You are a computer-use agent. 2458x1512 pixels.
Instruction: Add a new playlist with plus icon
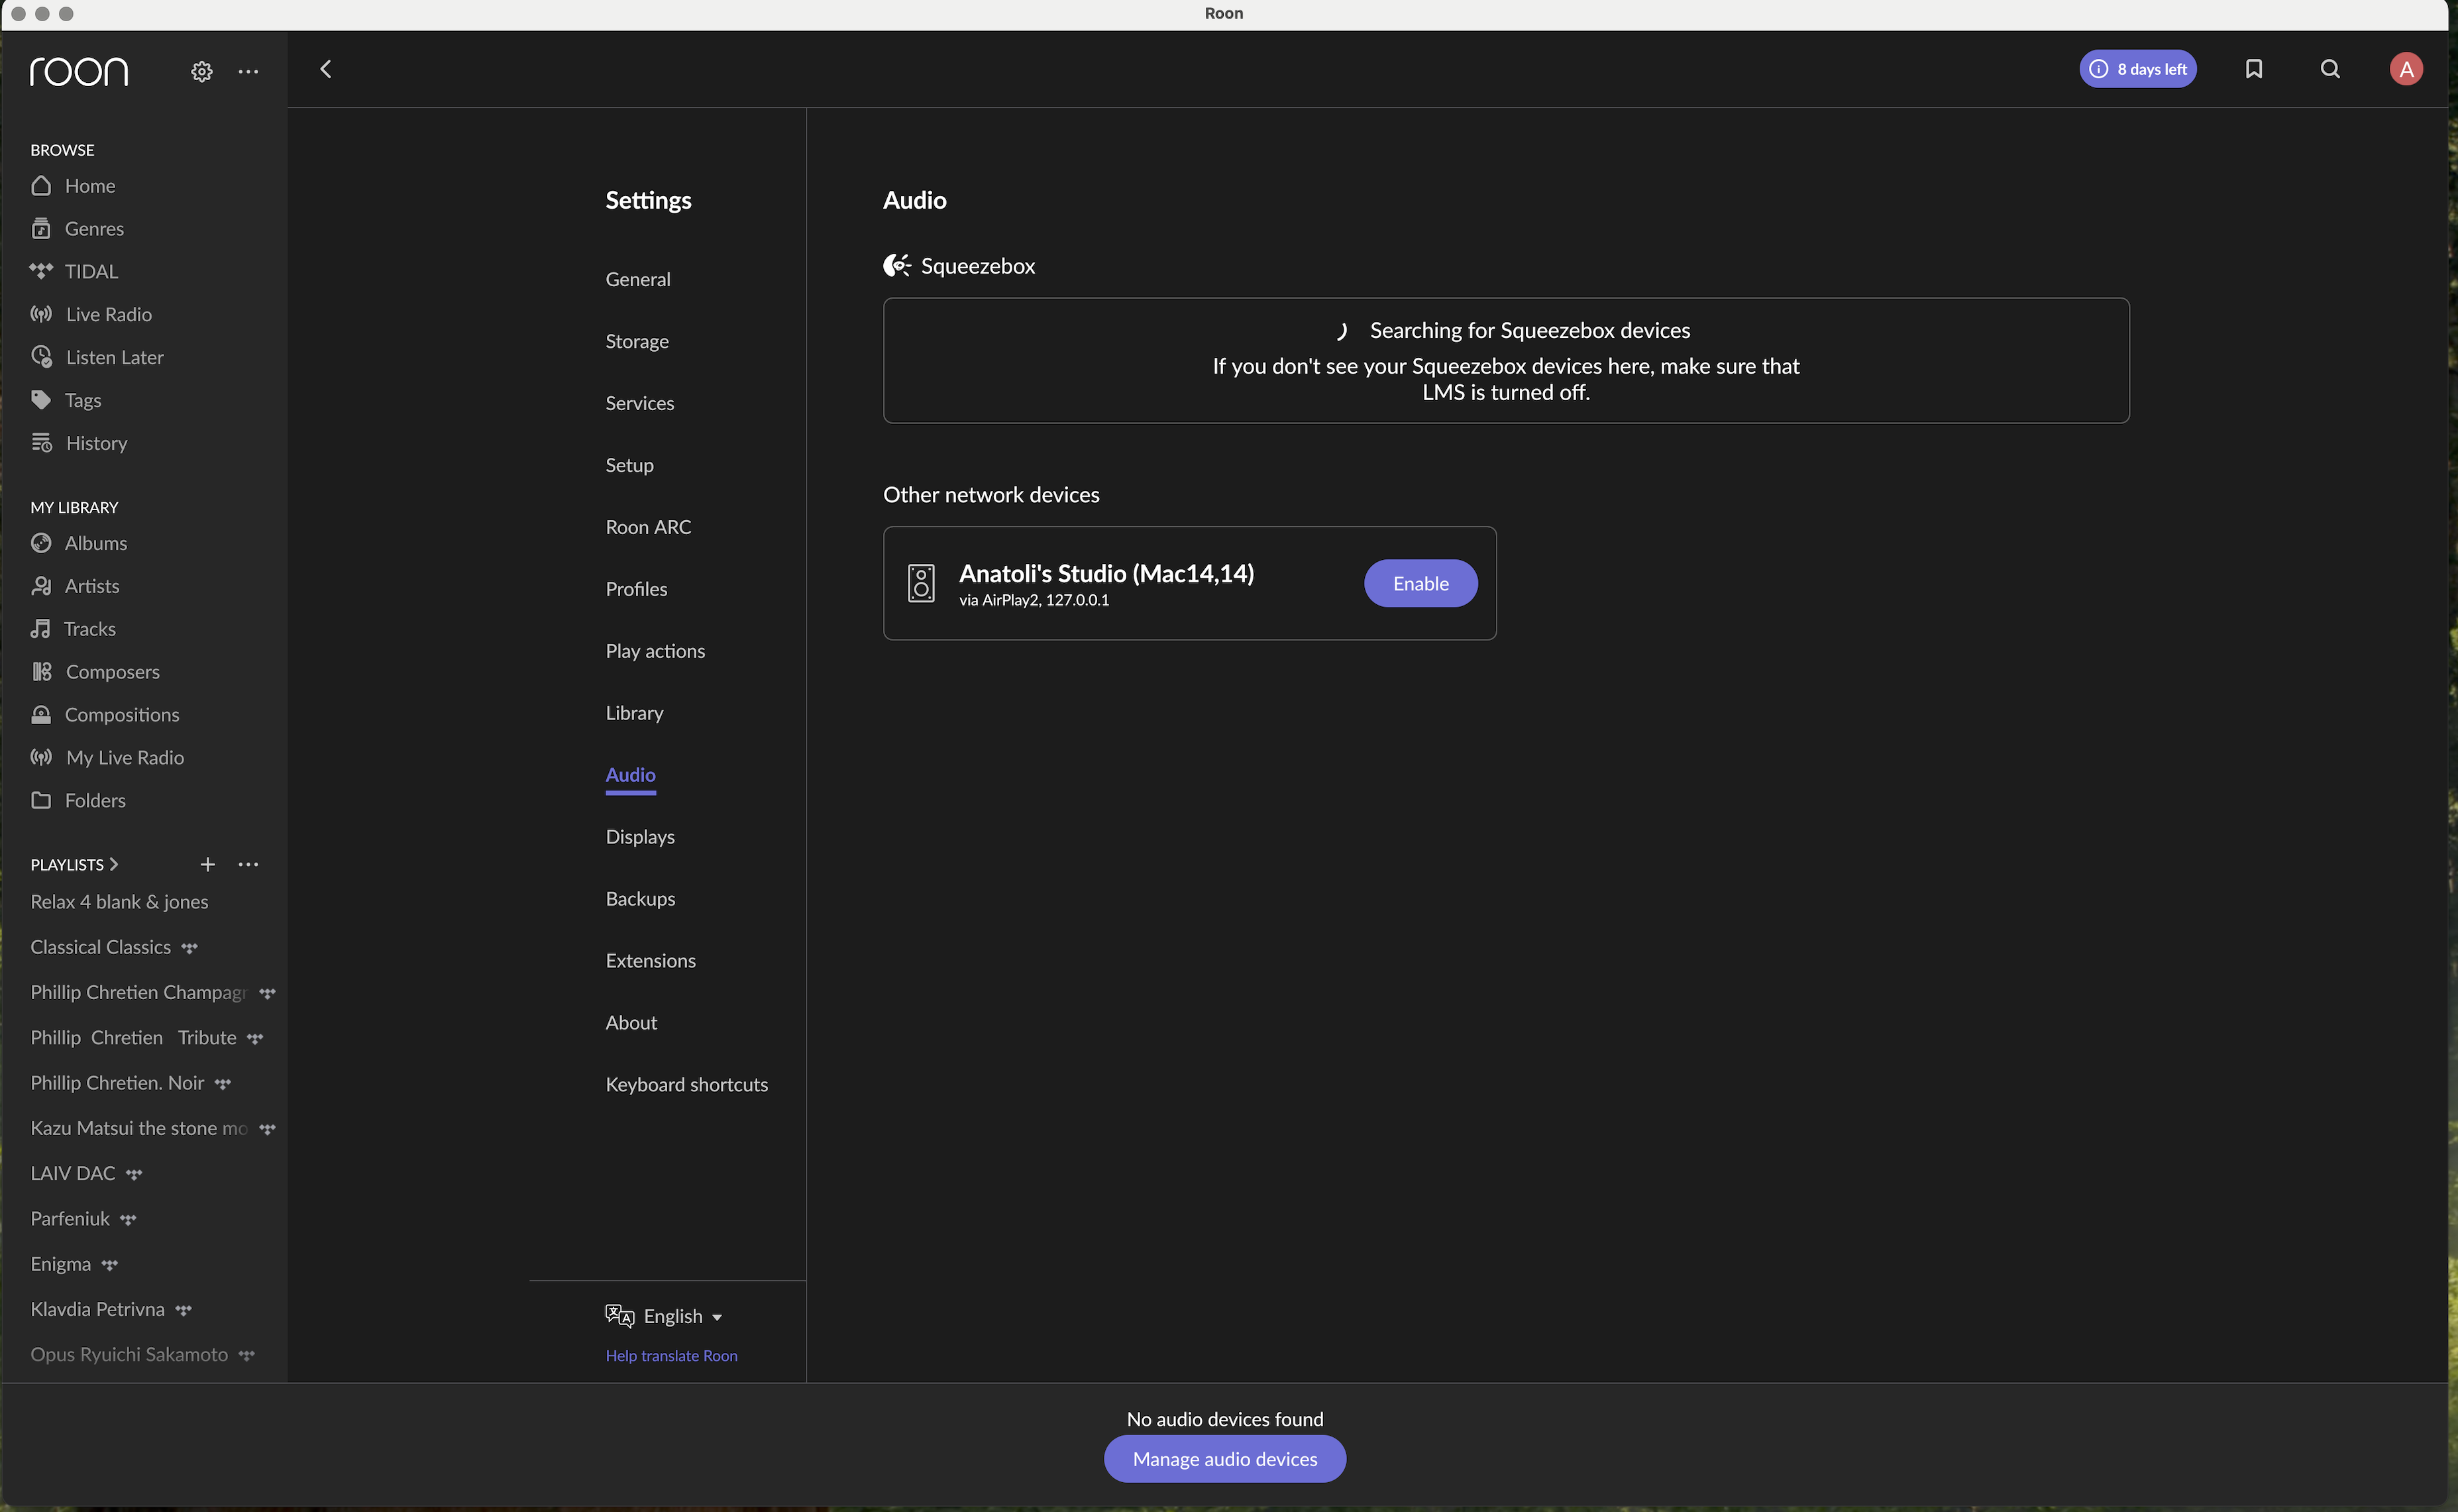click(207, 864)
